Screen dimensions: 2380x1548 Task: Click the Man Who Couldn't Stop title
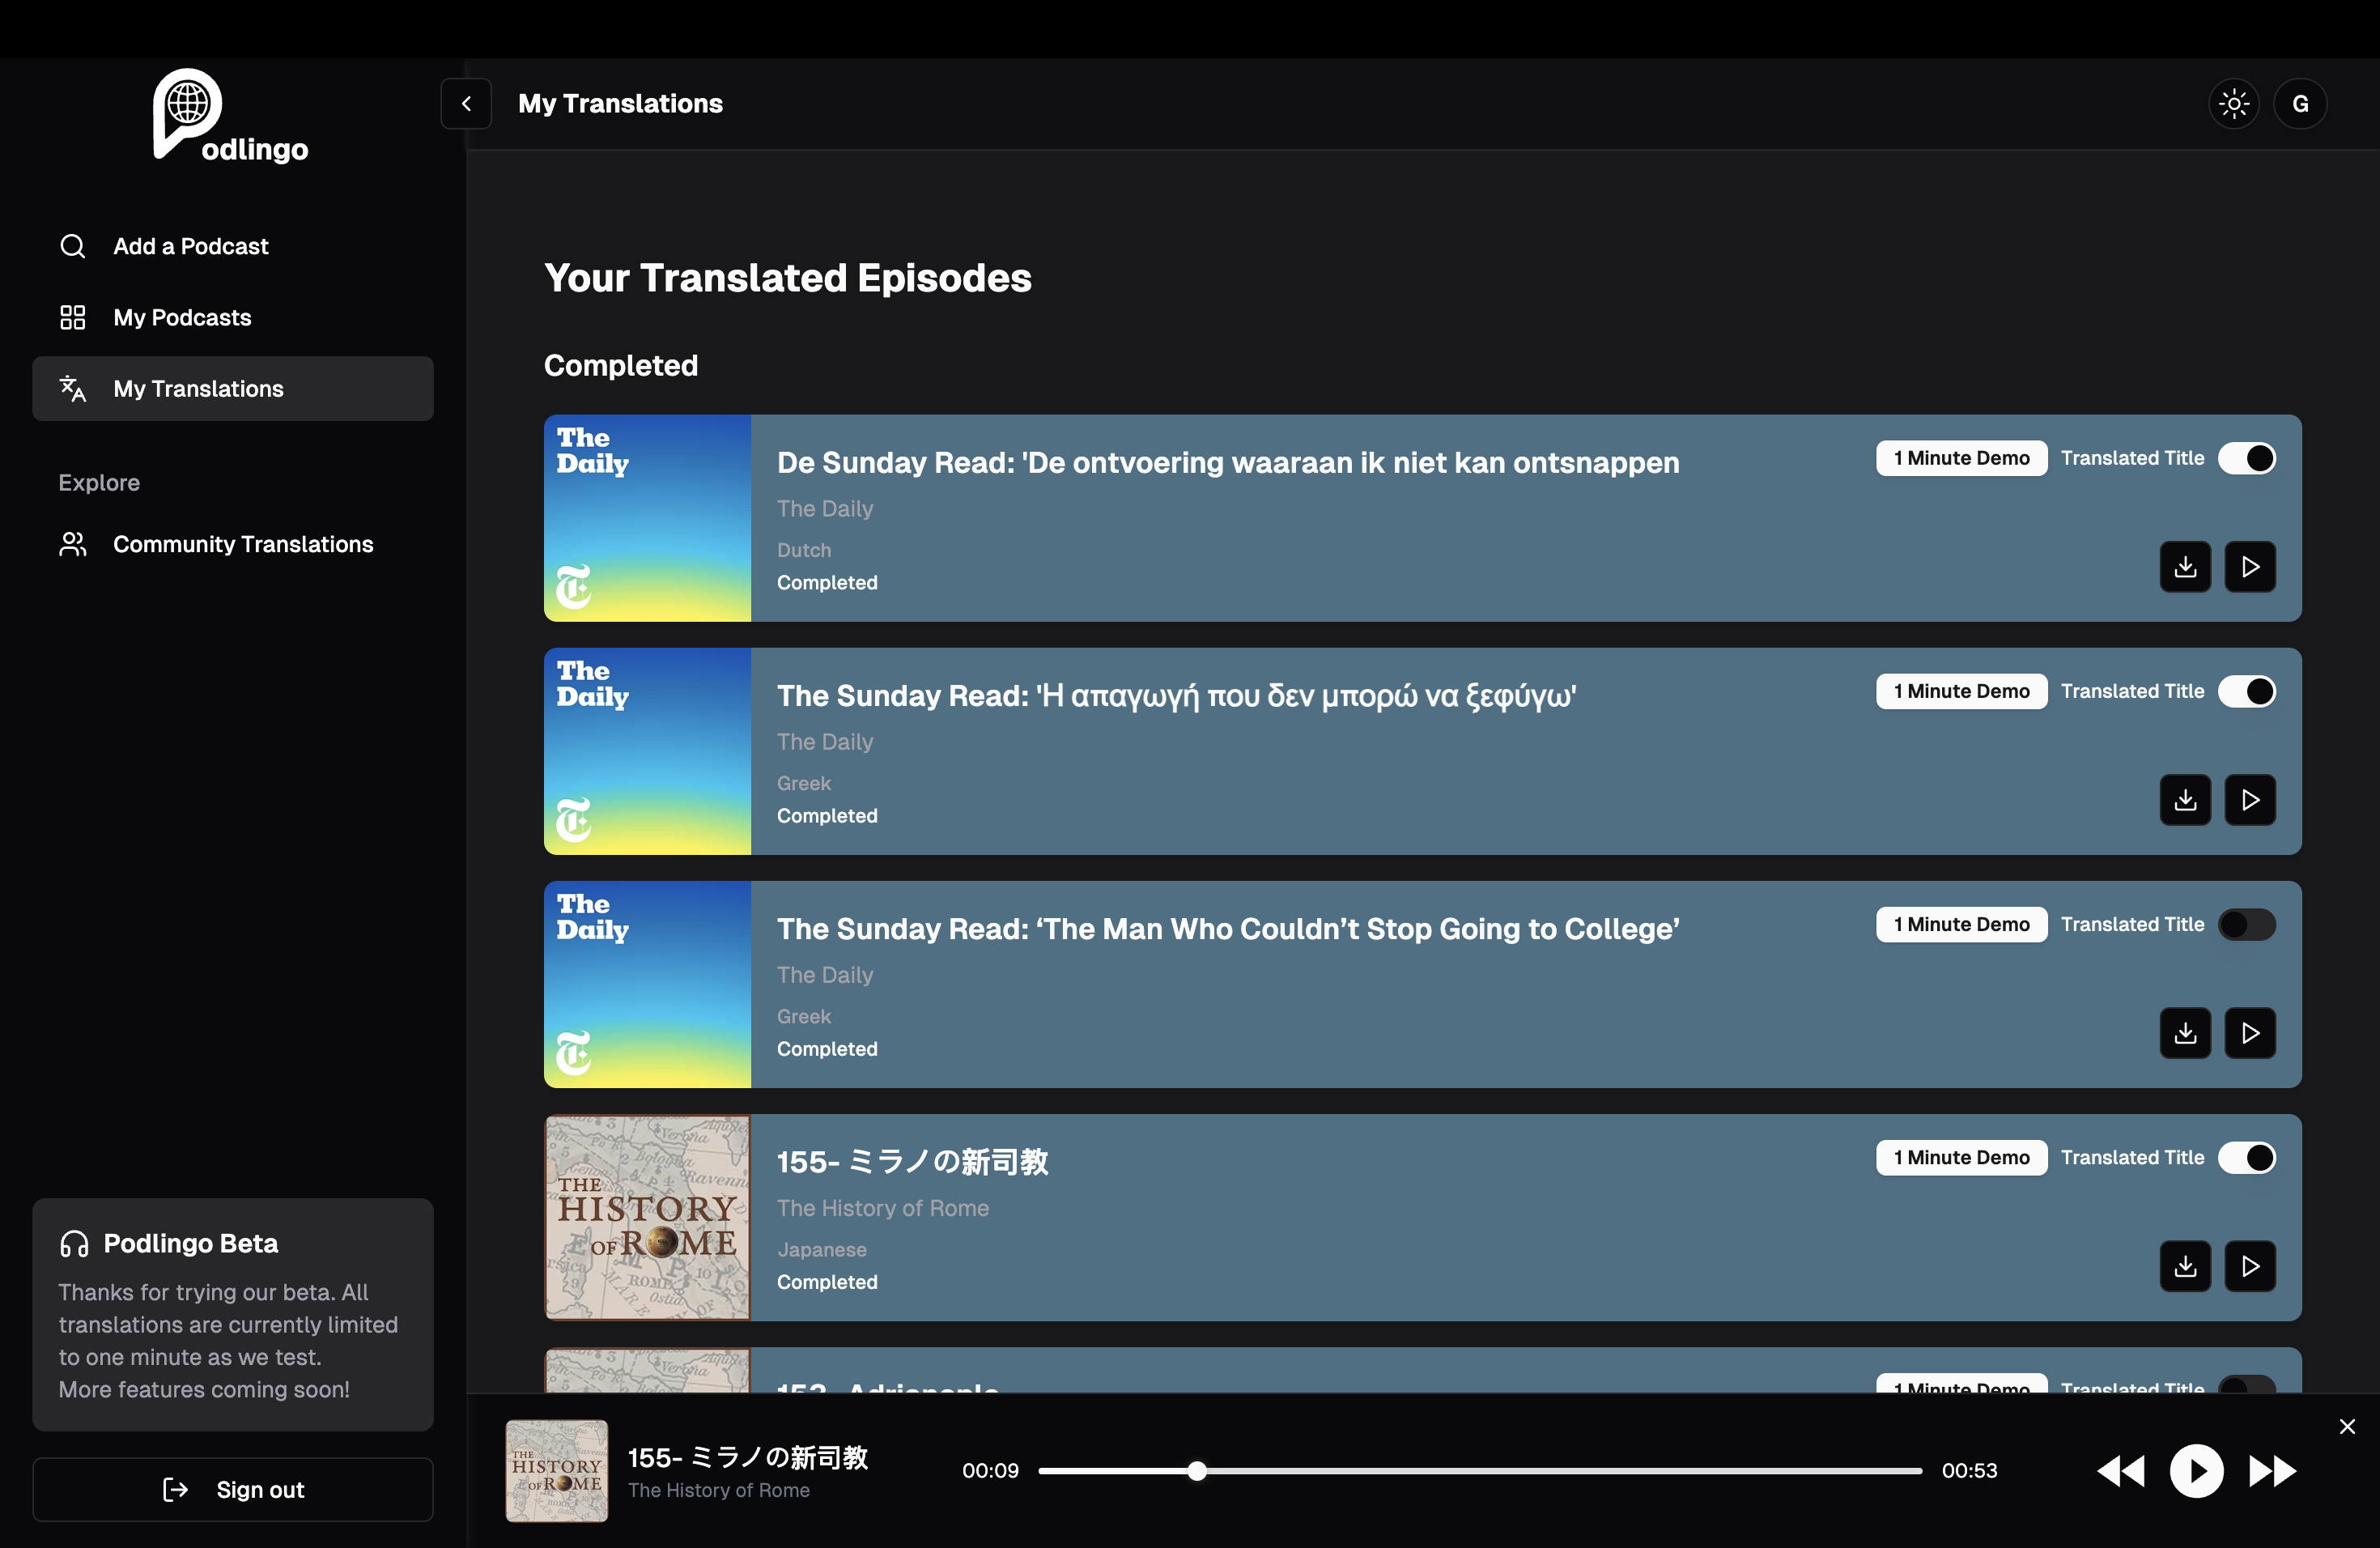coord(1228,928)
